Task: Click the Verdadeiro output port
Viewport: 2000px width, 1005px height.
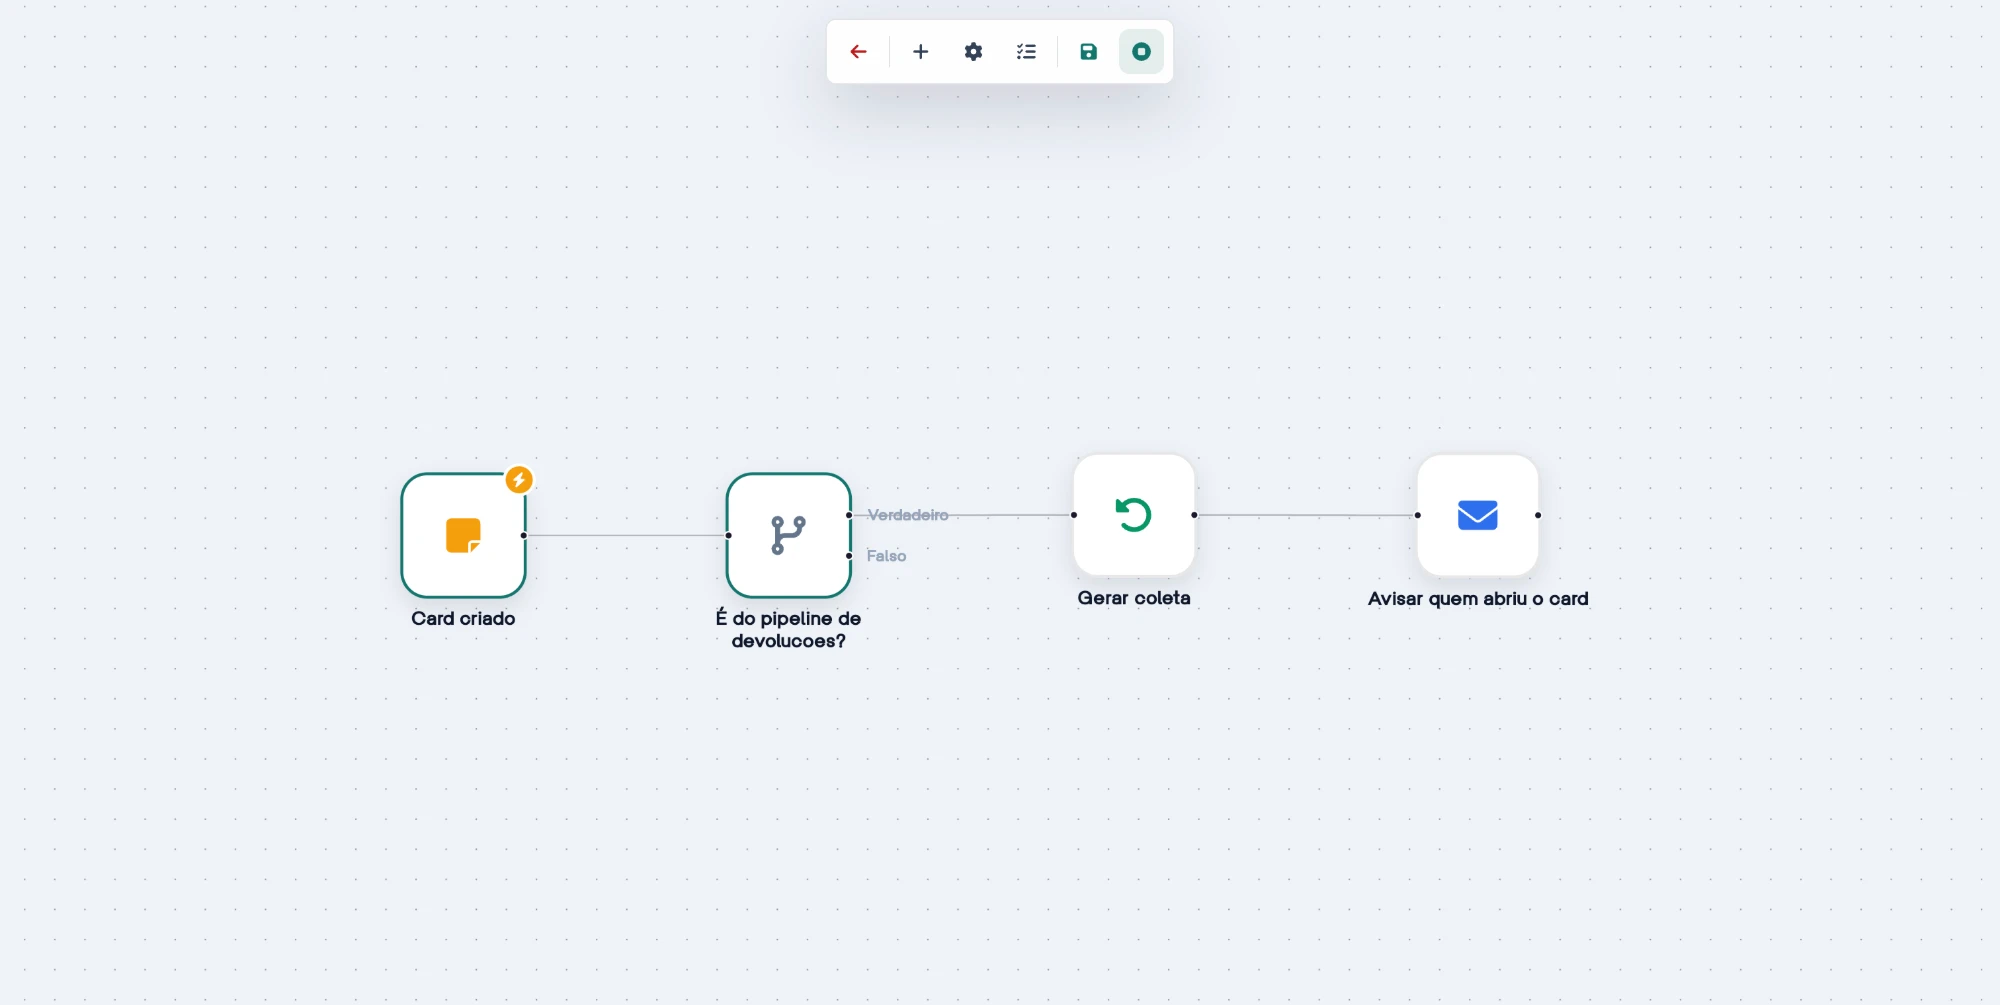Action: (x=849, y=515)
